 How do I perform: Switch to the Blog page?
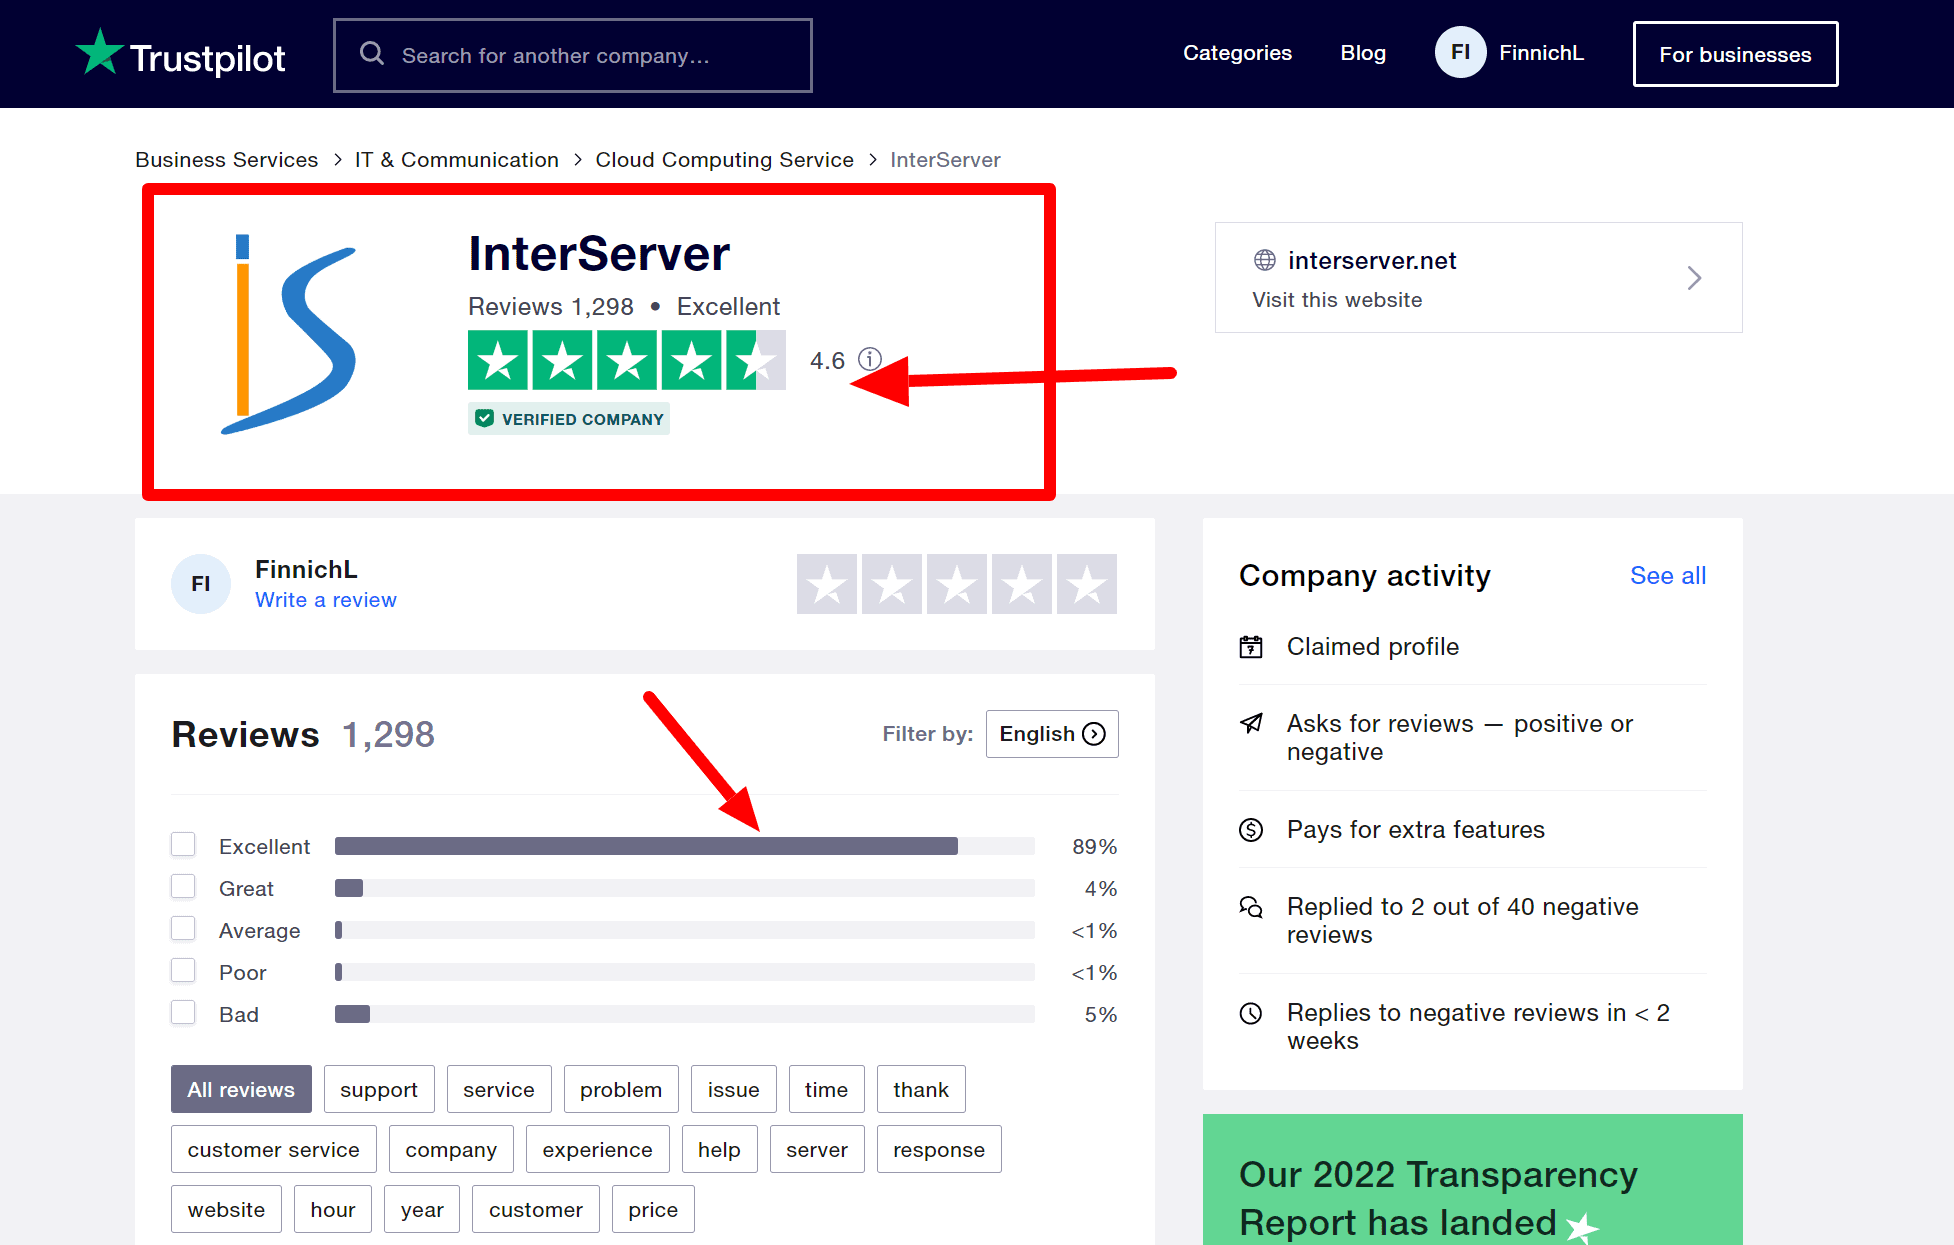click(x=1362, y=53)
